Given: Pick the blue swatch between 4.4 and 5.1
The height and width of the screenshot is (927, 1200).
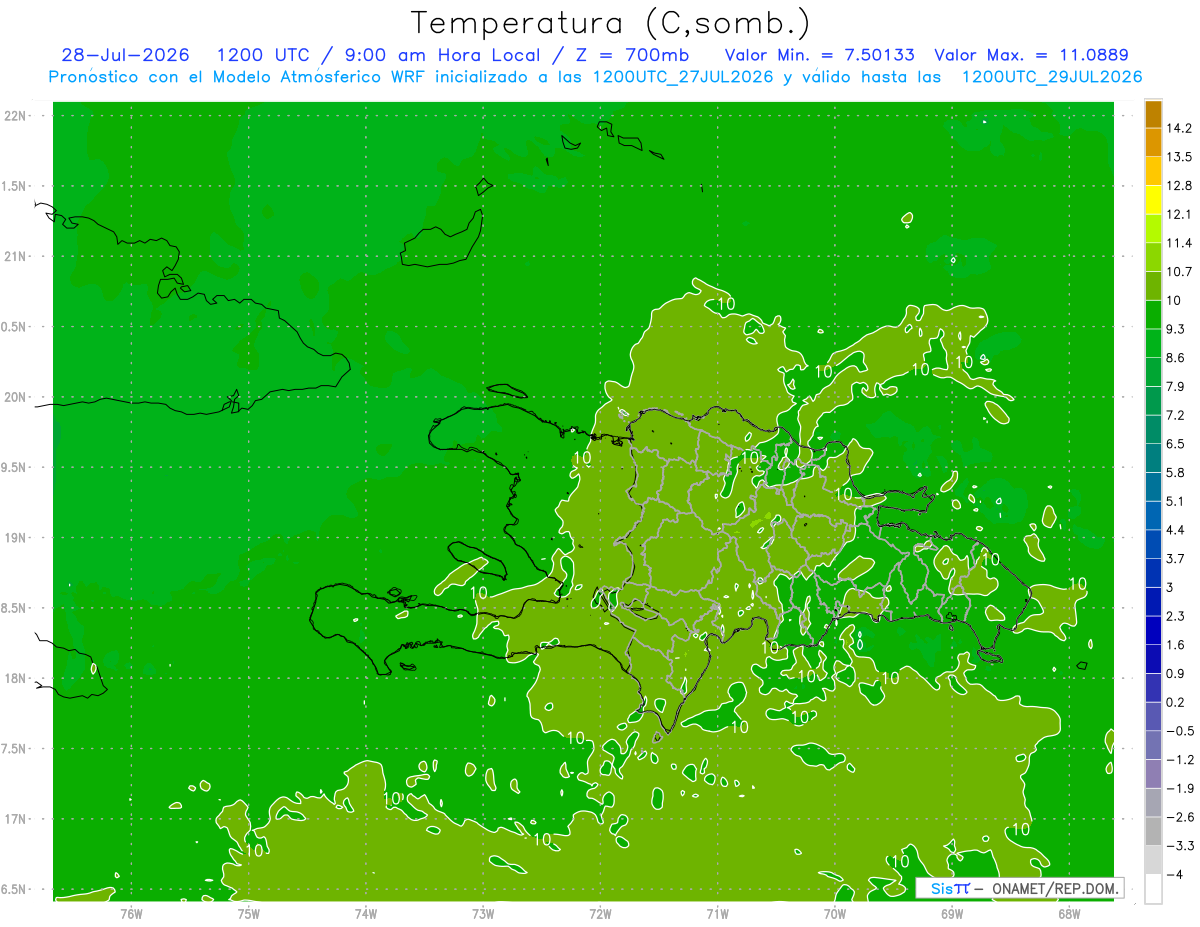Looking at the screenshot, I should click(x=1153, y=515).
